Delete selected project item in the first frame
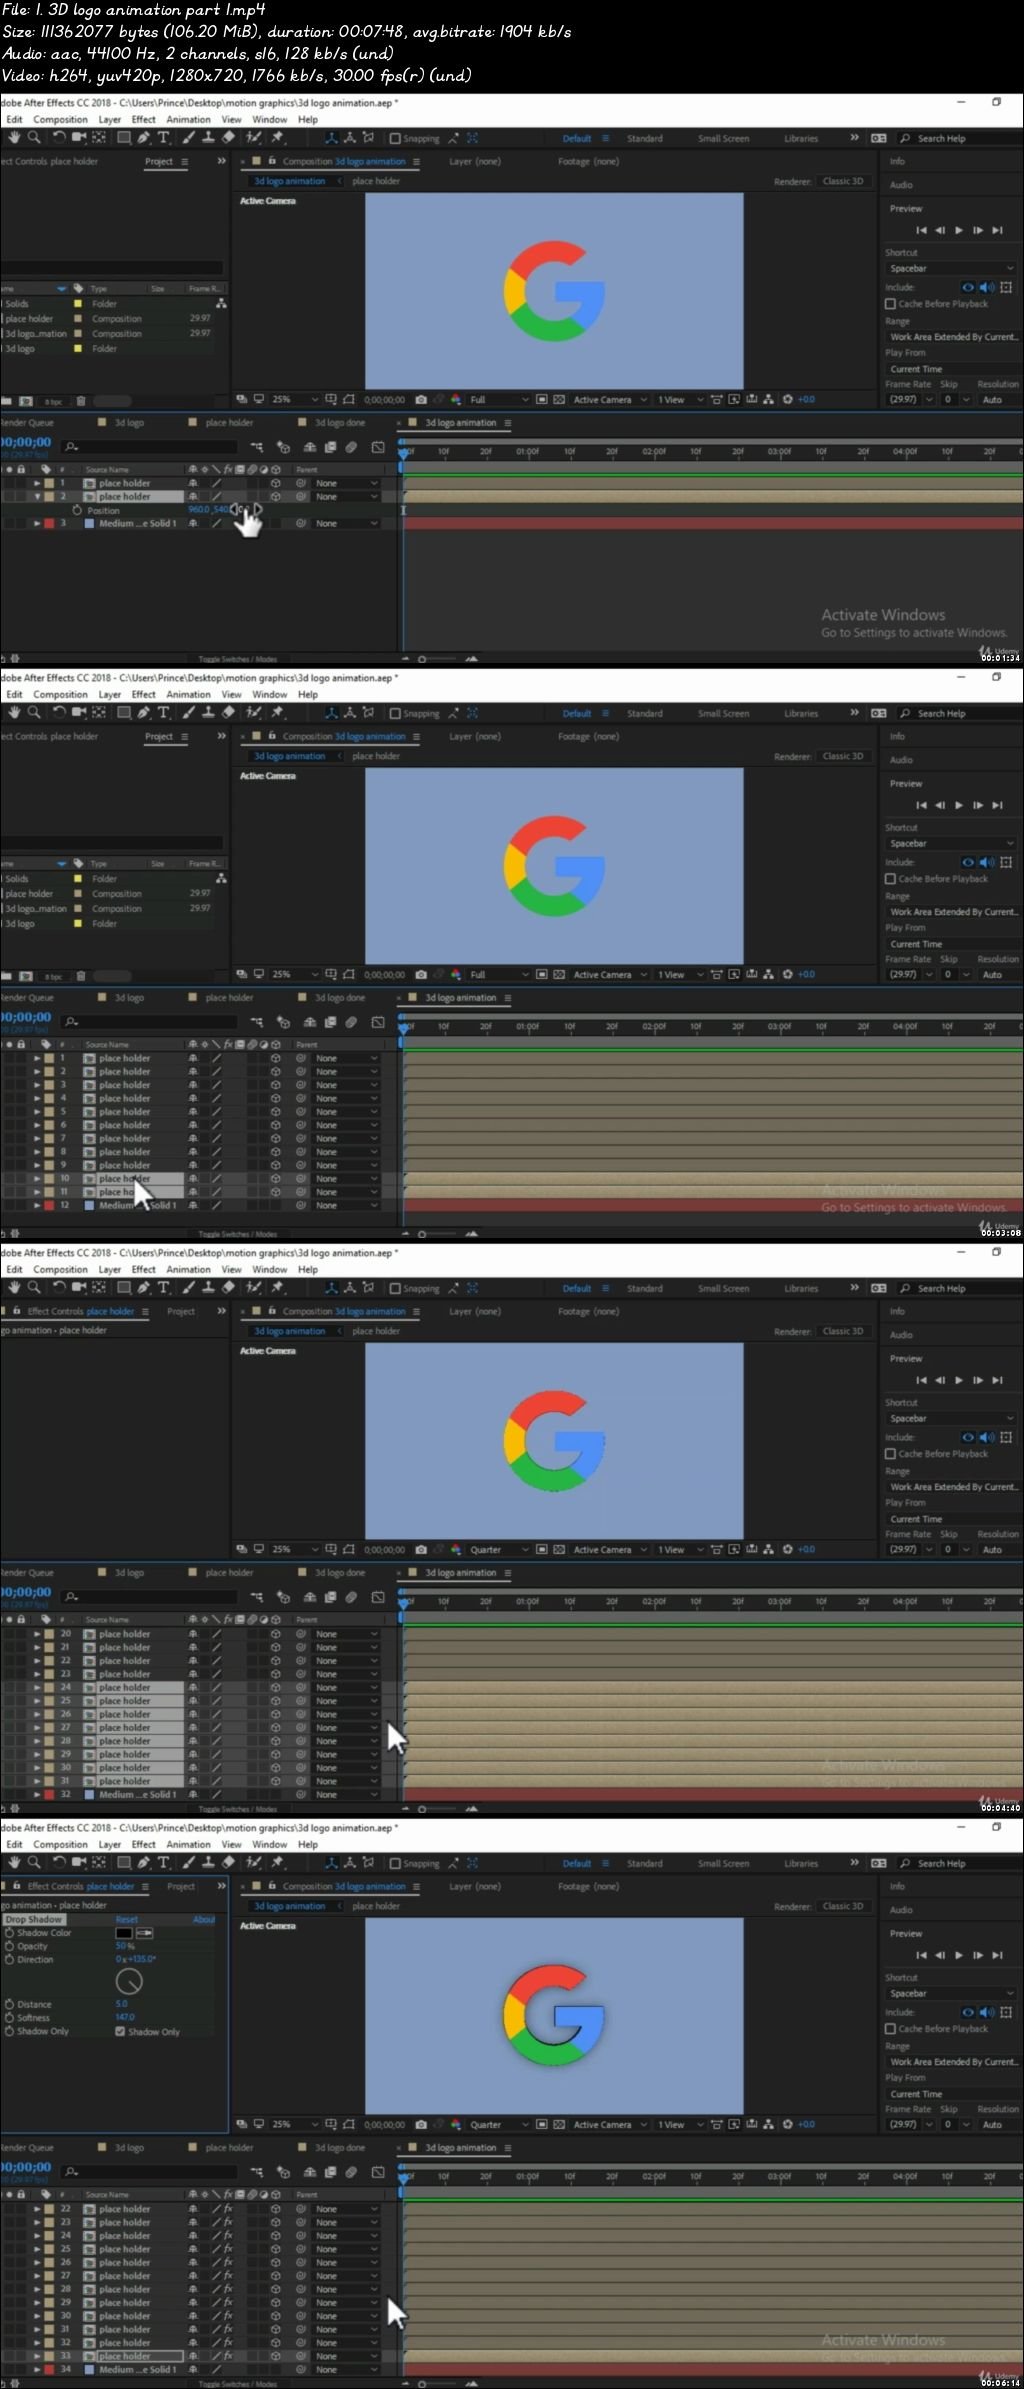The image size is (1024, 2389). coord(81,401)
